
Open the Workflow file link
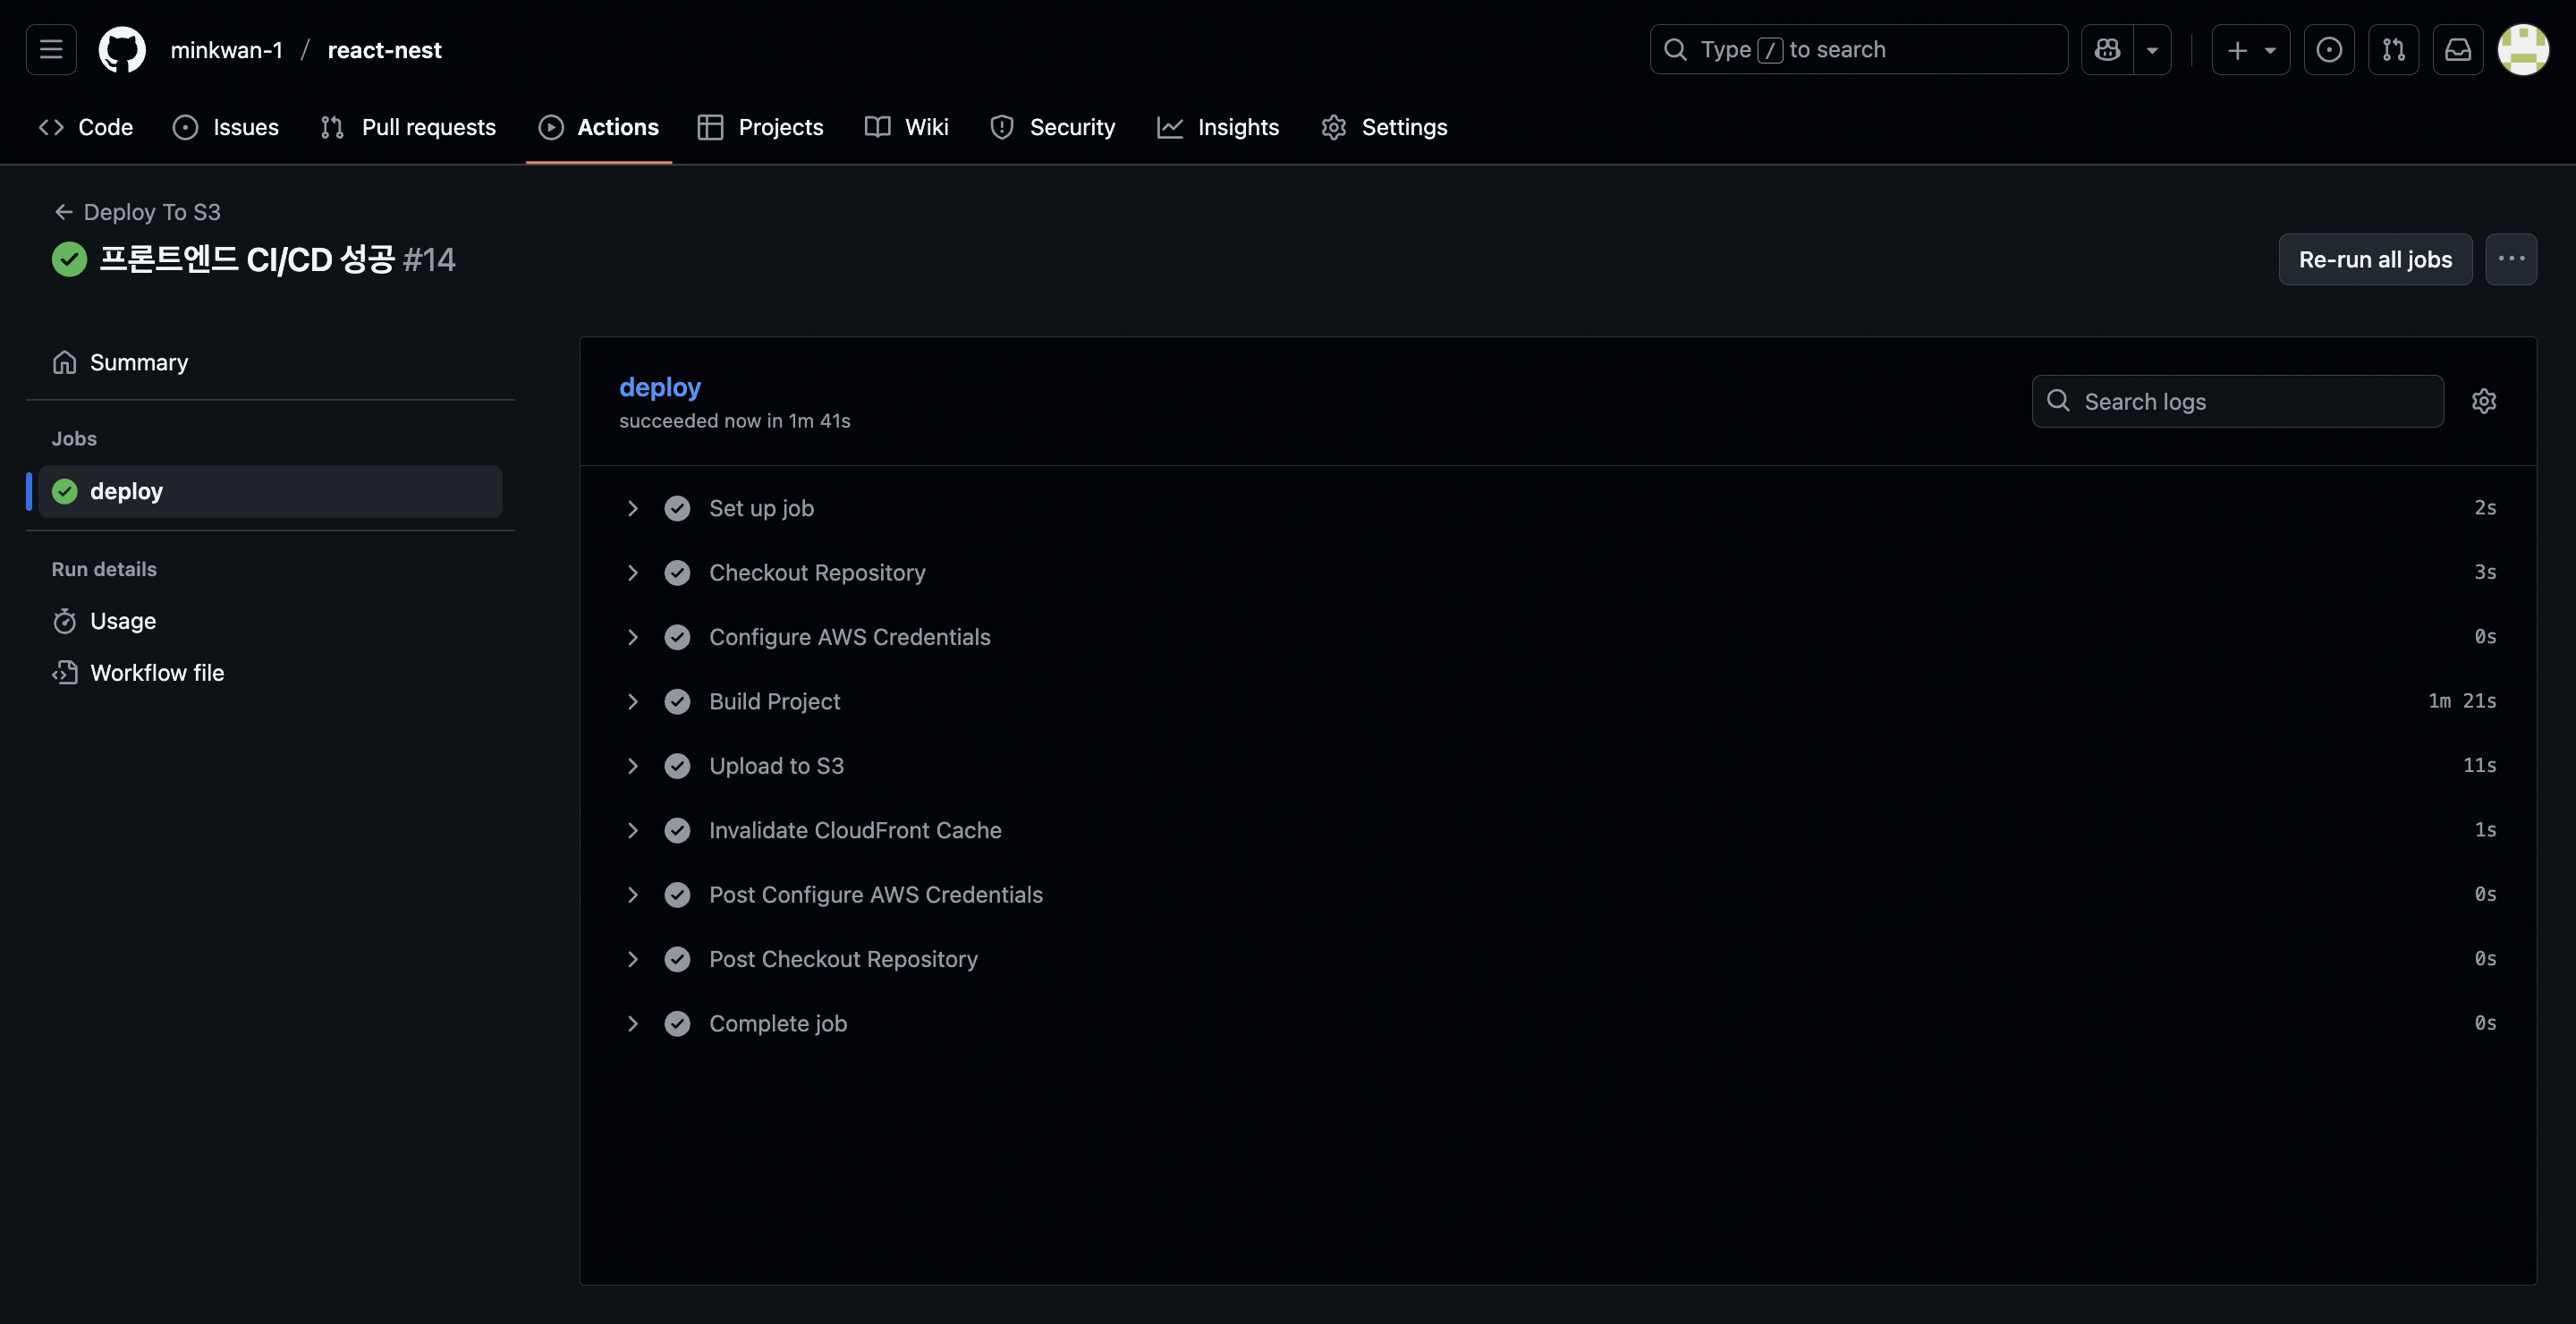coord(157,673)
